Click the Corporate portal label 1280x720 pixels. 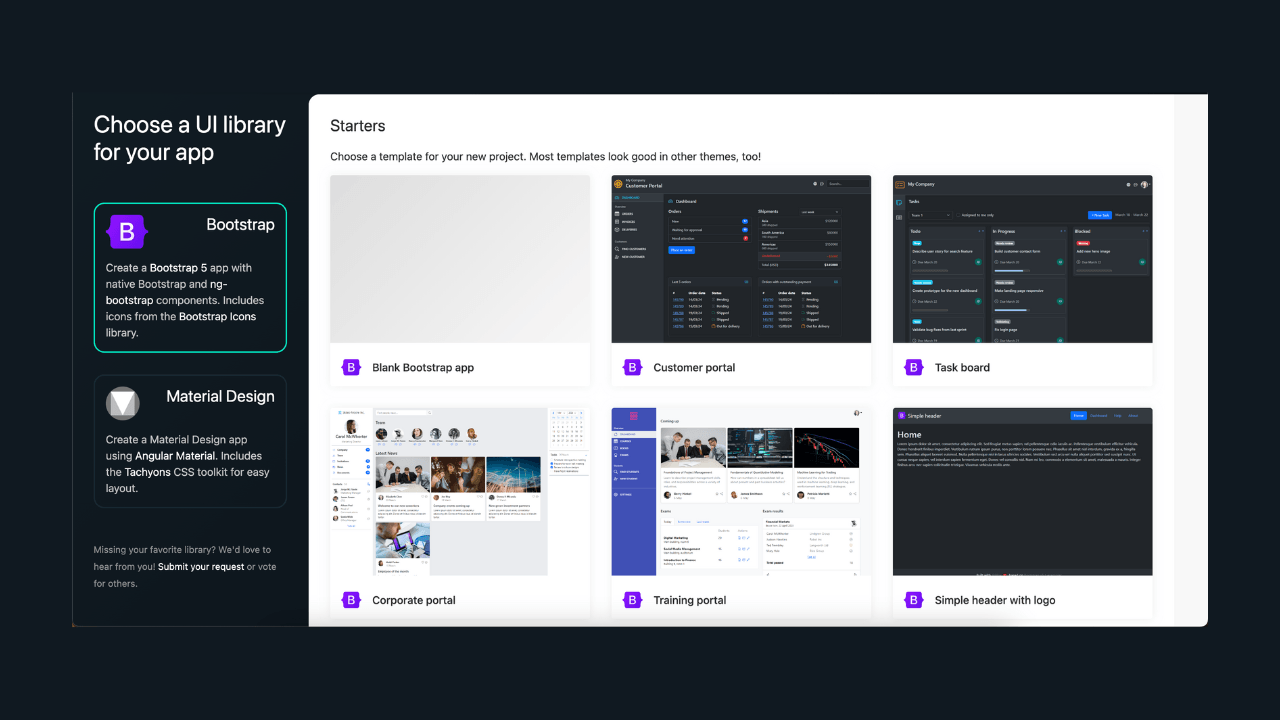click(414, 601)
